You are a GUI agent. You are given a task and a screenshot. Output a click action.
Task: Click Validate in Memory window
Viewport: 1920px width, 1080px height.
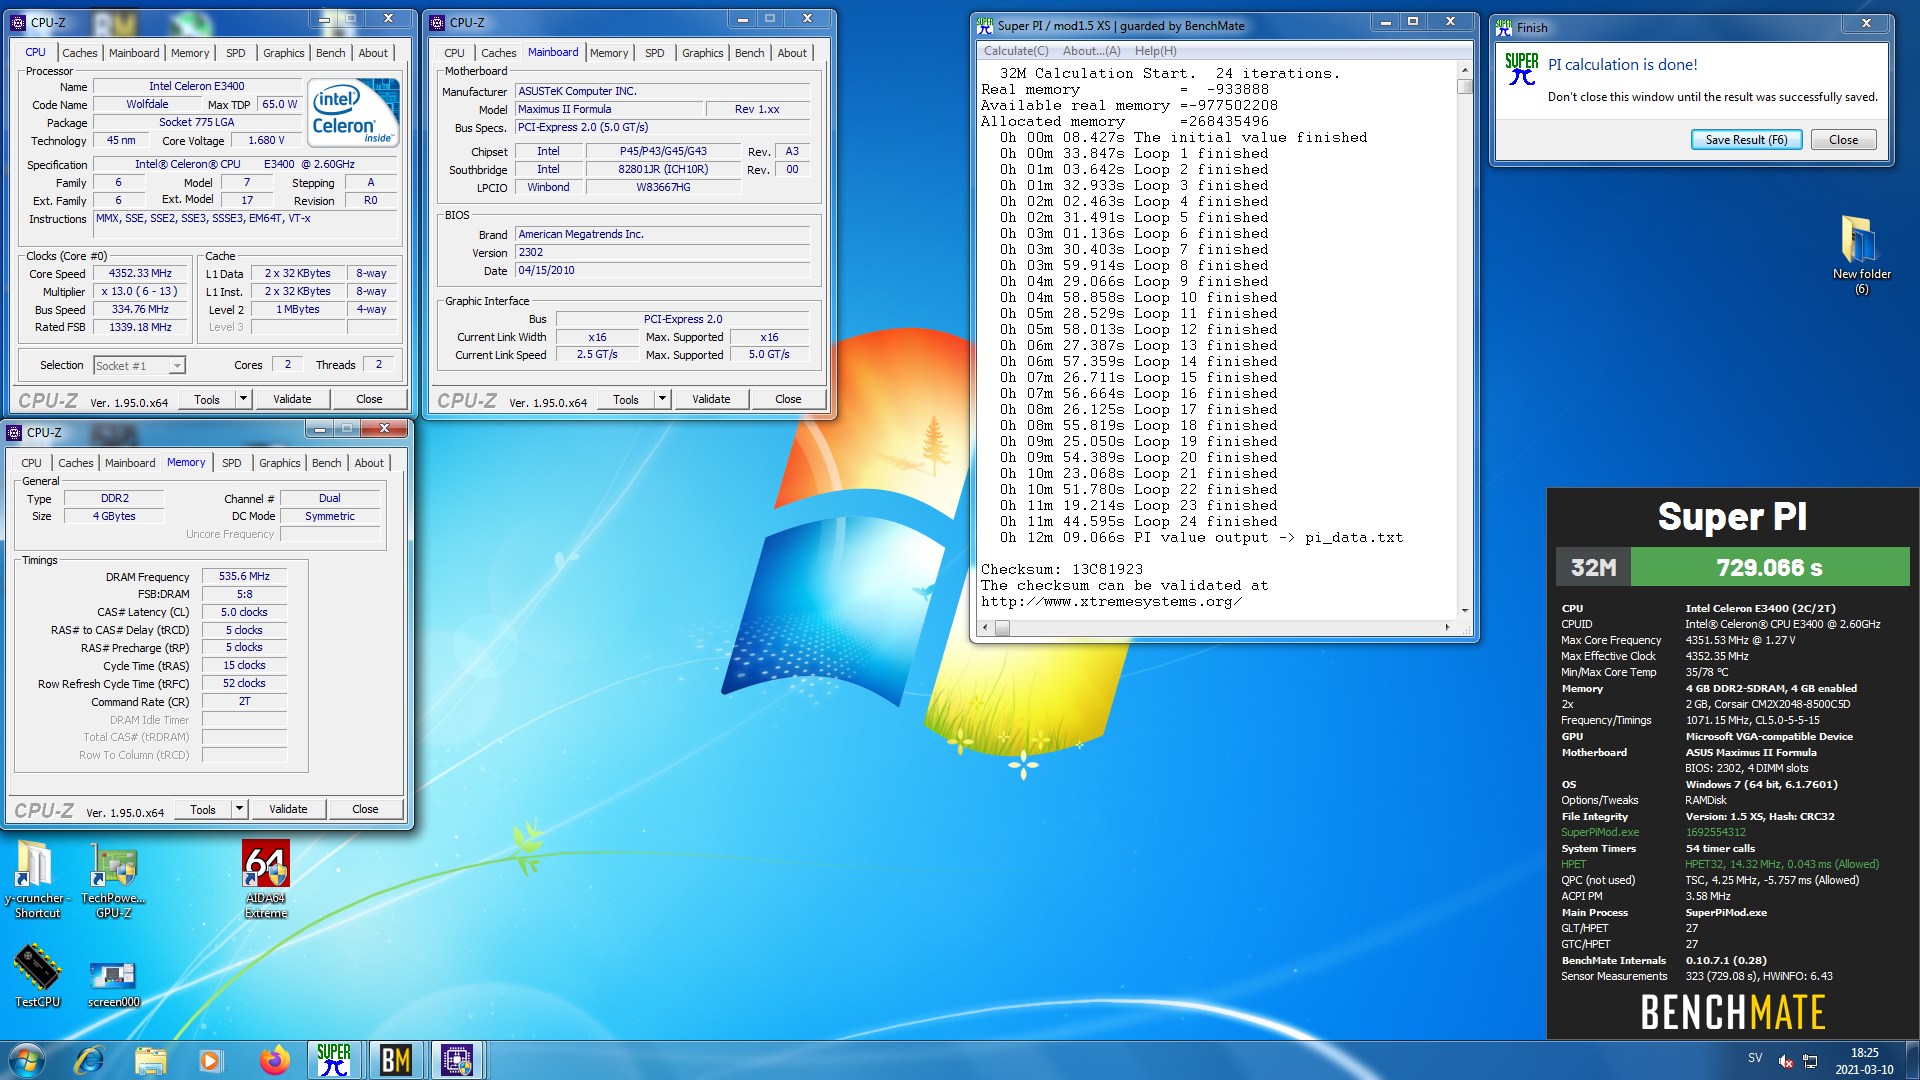288,809
